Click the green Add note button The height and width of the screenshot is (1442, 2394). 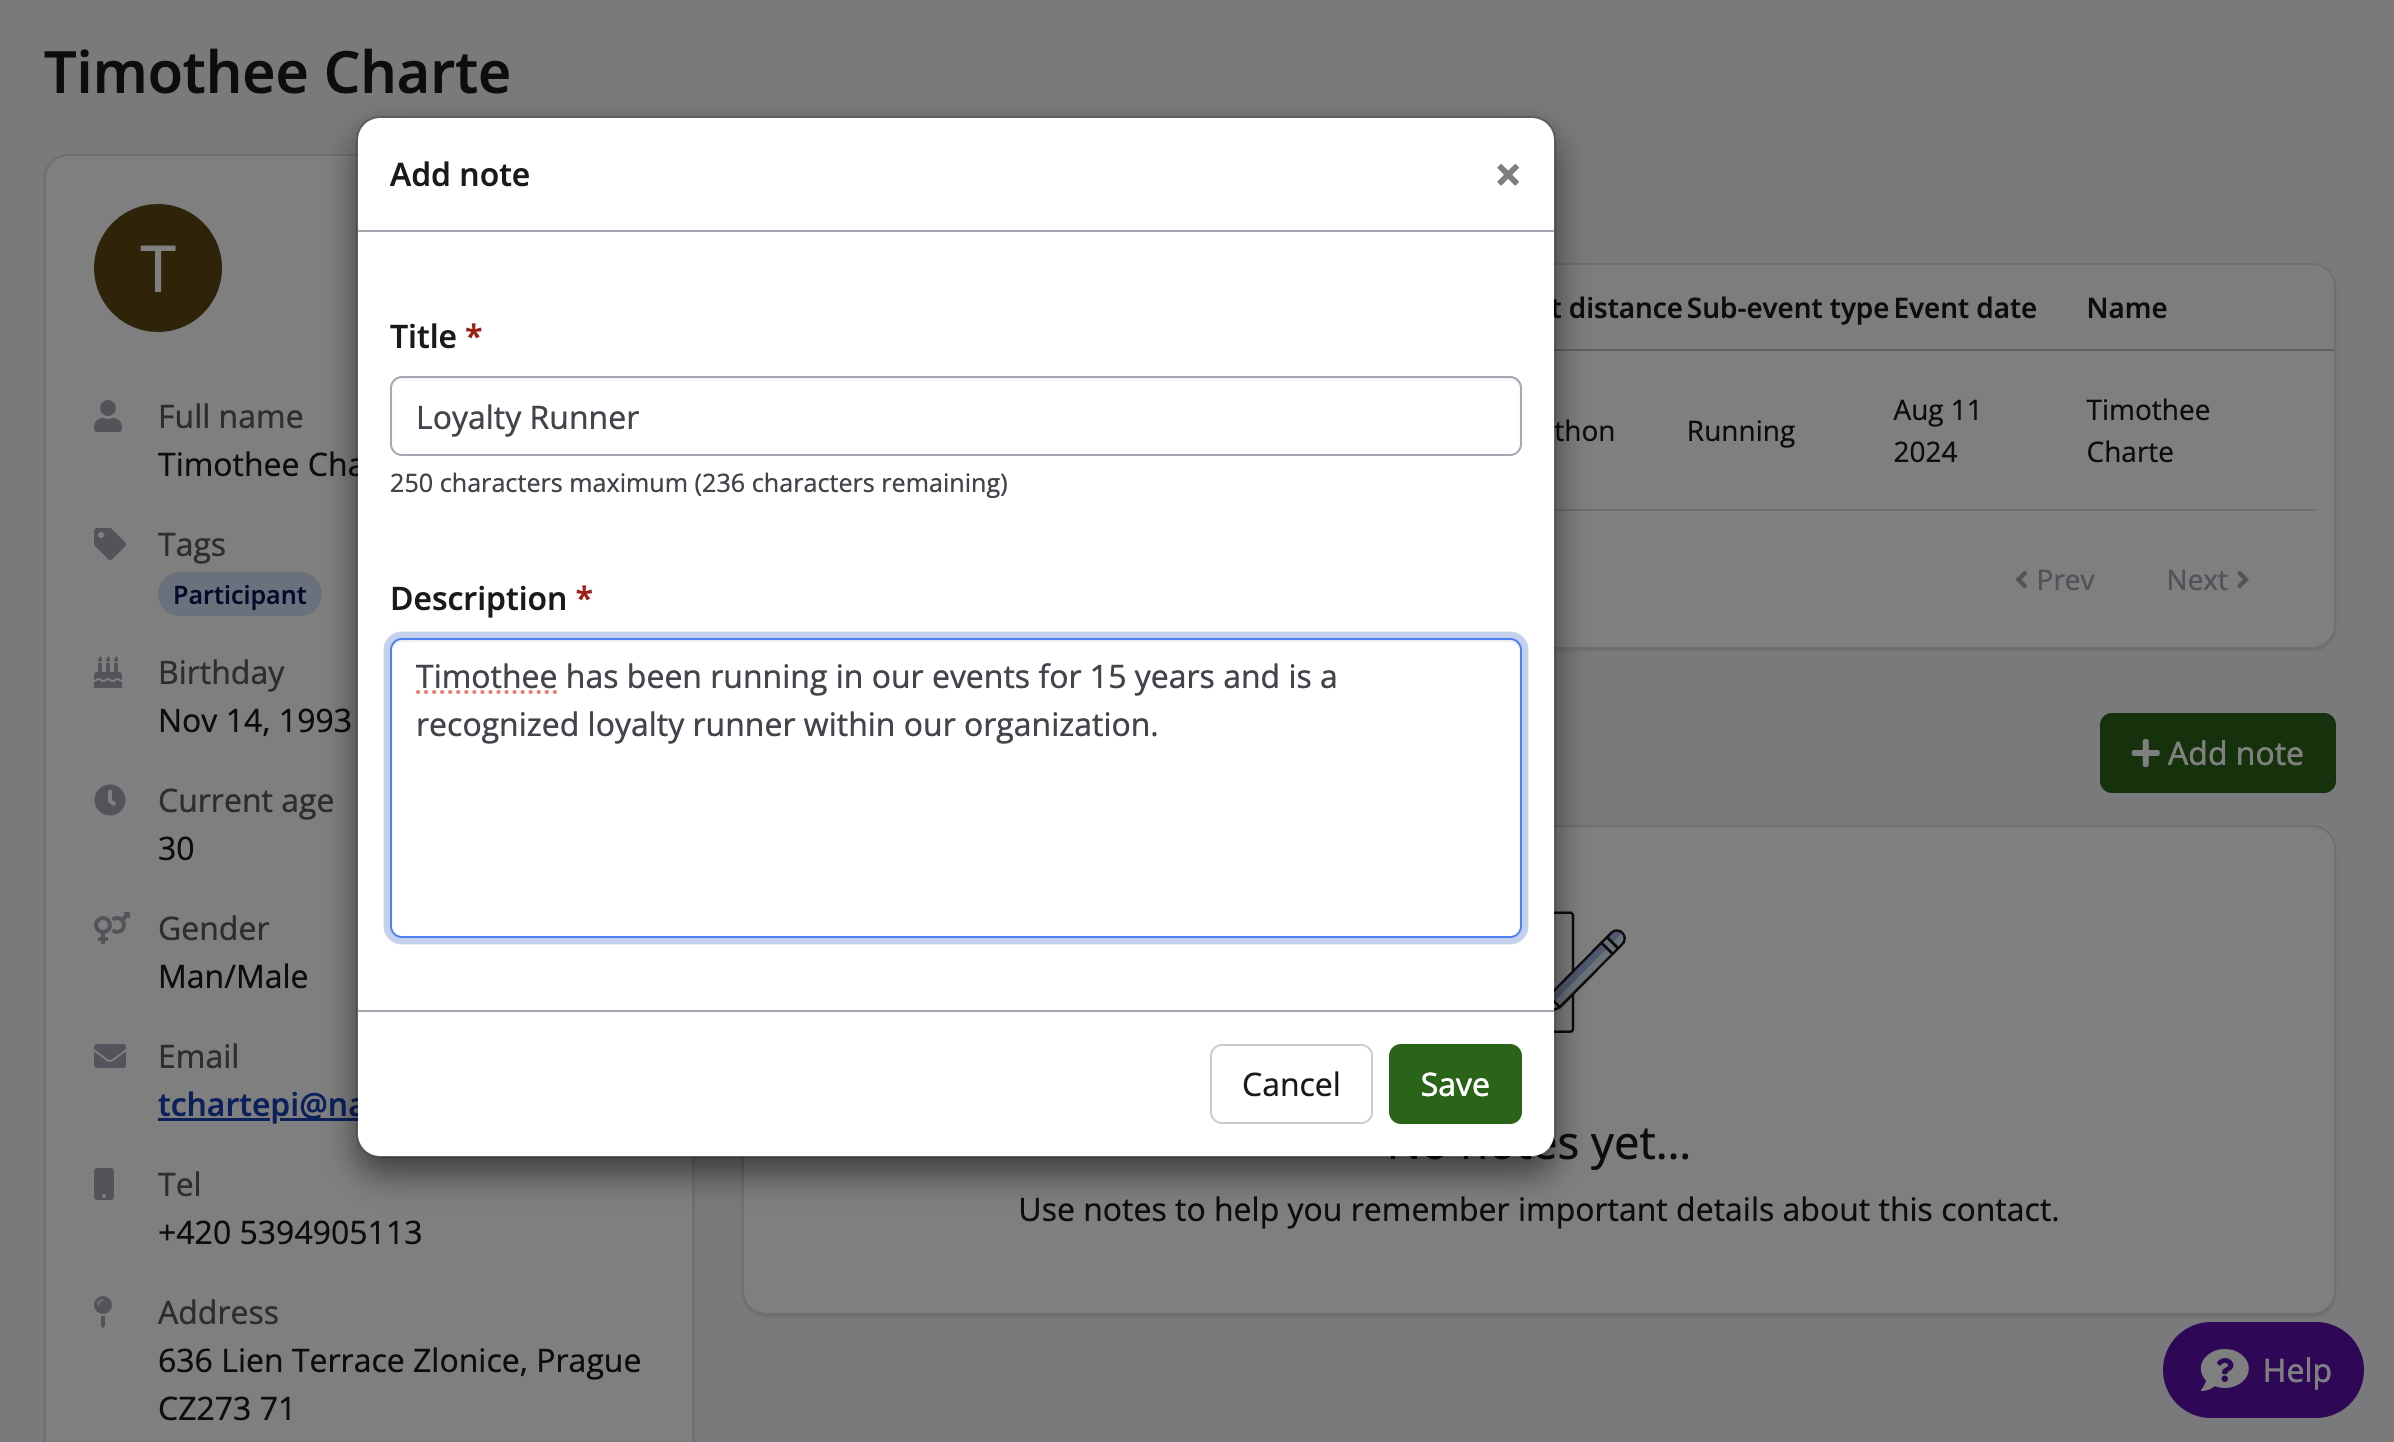[2217, 753]
